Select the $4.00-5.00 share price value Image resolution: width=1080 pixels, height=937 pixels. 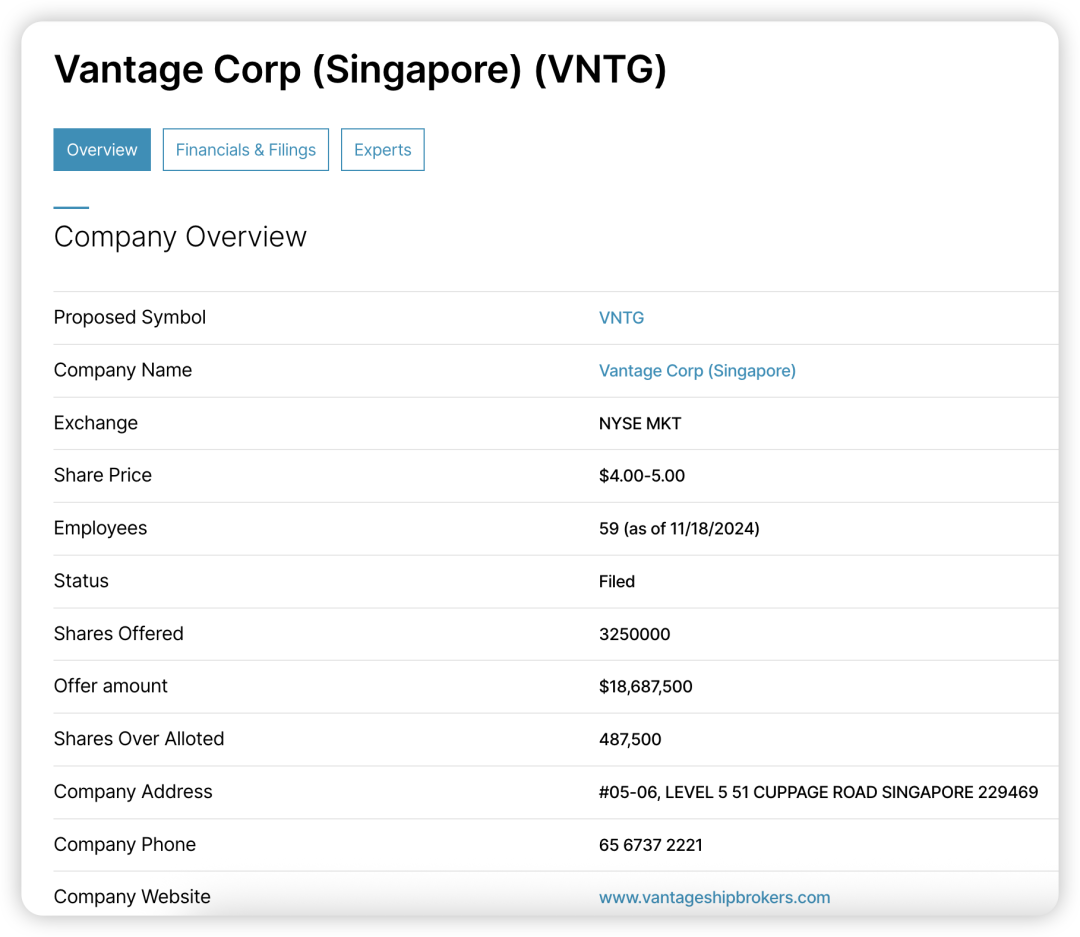tap(642, 476)
